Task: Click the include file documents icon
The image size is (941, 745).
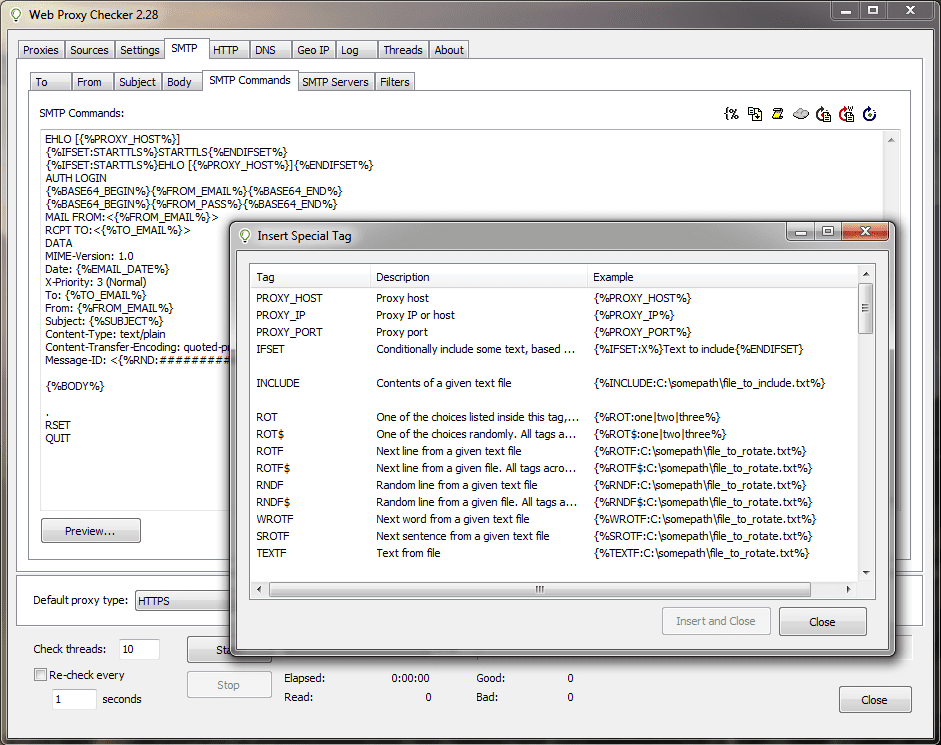Action: (754, 113)
